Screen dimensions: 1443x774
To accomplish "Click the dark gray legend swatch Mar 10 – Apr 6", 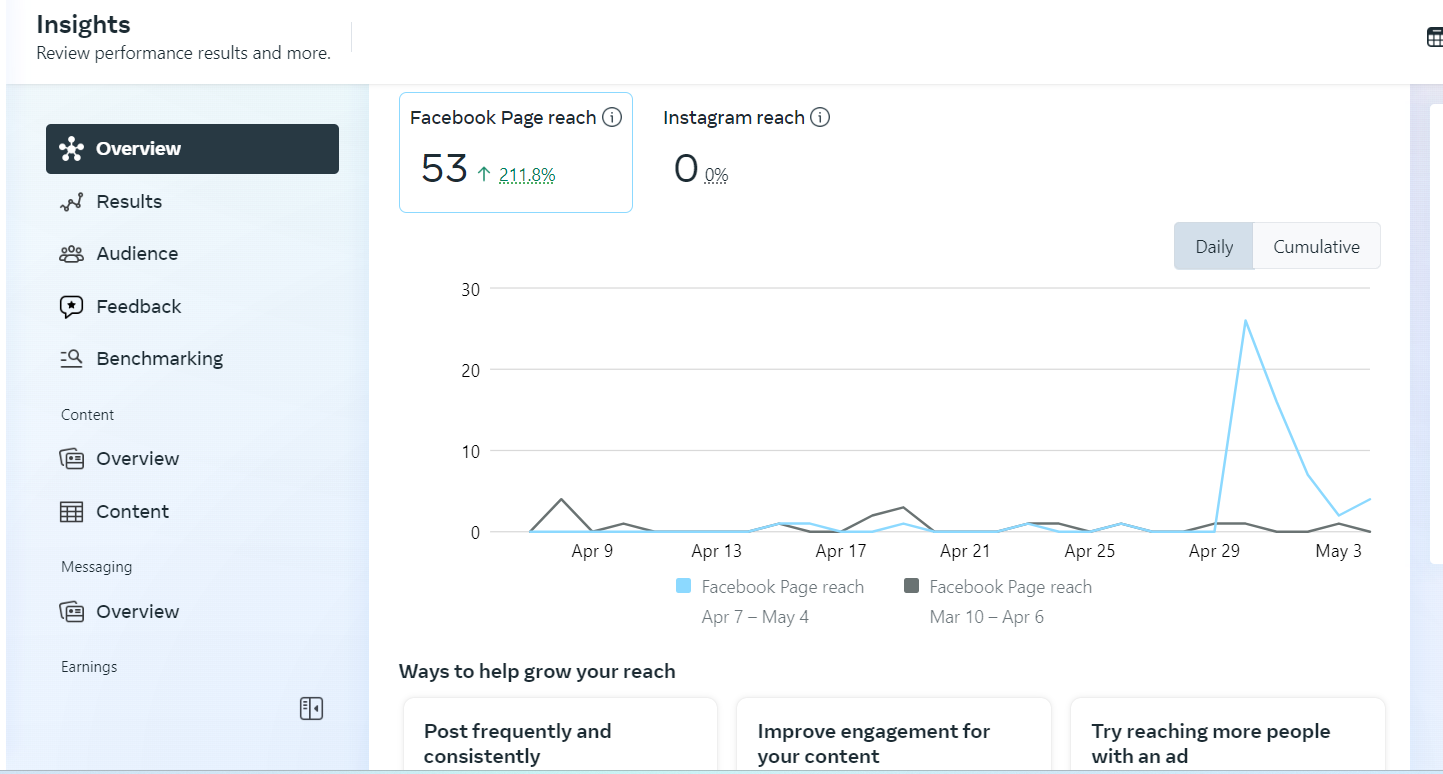I will click(911, 587).
